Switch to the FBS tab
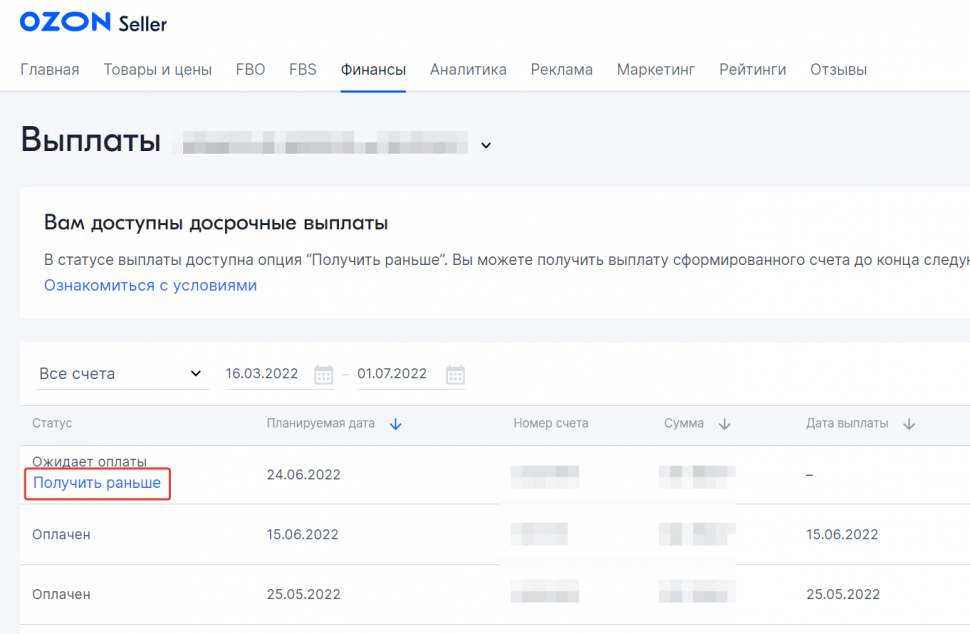Image resolution: width=970 pixels, height=634 pixels. [303, 69]
